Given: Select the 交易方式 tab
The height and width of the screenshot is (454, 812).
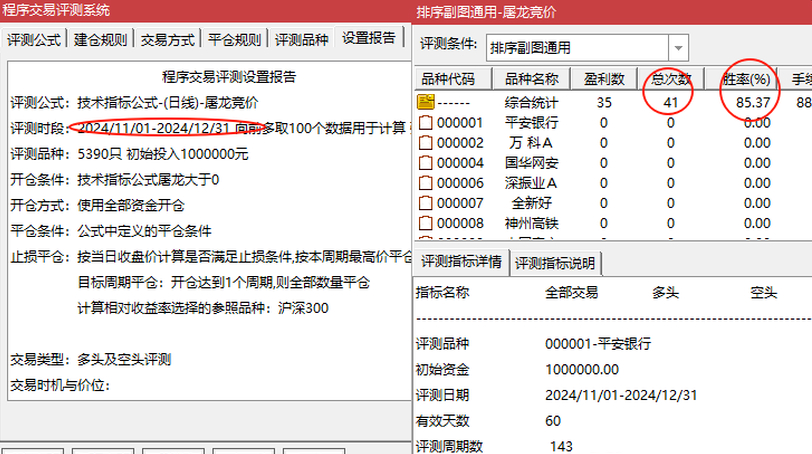Looking at the screenshot, I should (x=168, y=40).
